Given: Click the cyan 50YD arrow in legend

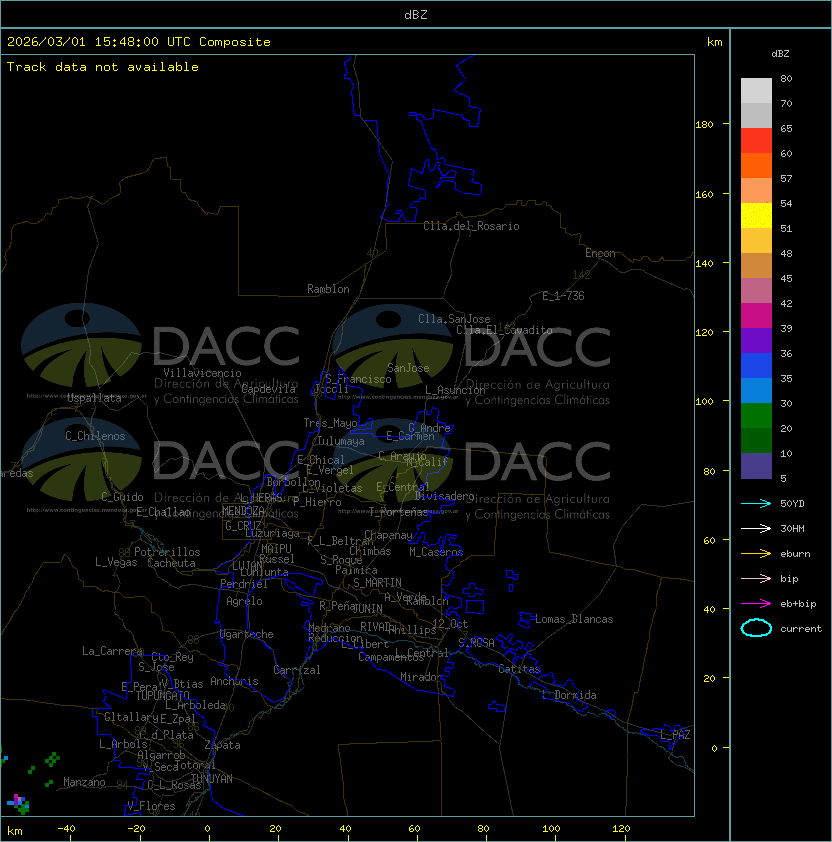Looking at the screenshot, I should pyautogui.click(x=756, y=504).
